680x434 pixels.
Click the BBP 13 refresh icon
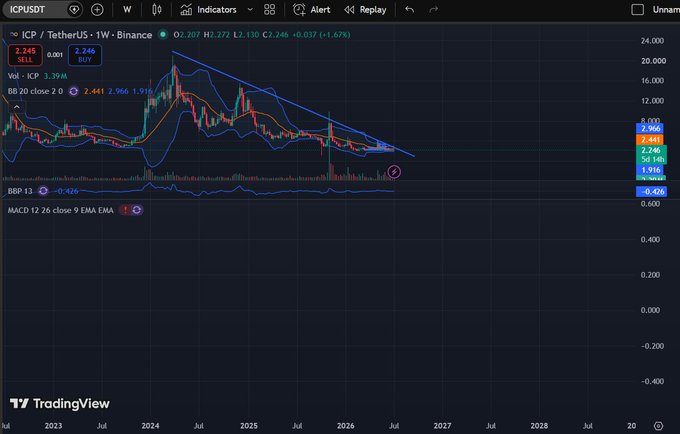pyautogui.click(x=43, y=191)
